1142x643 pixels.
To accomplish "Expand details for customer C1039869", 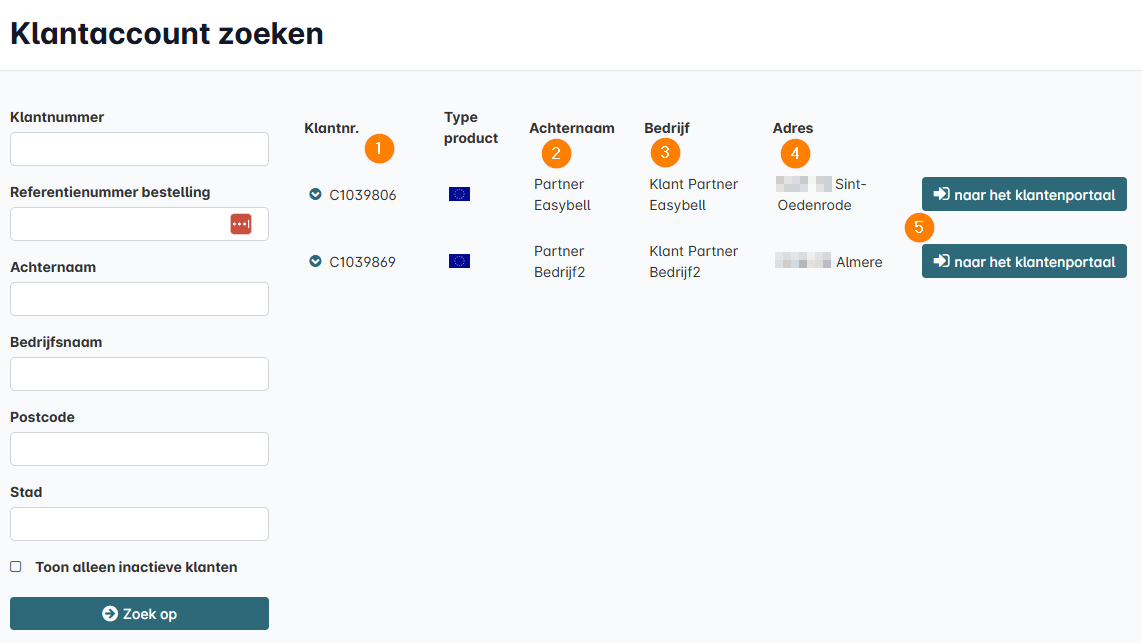I will tap(315, 262).
